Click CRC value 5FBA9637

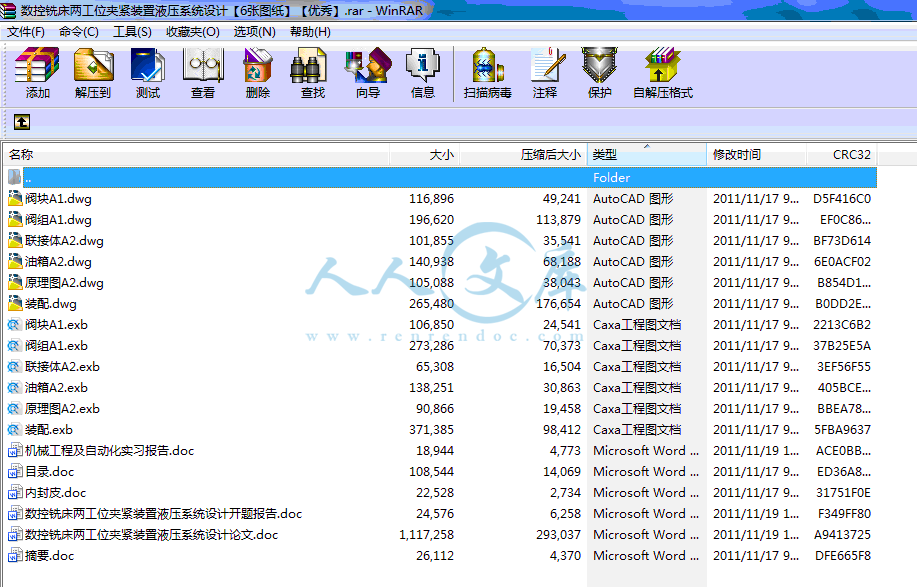(842, 430)
